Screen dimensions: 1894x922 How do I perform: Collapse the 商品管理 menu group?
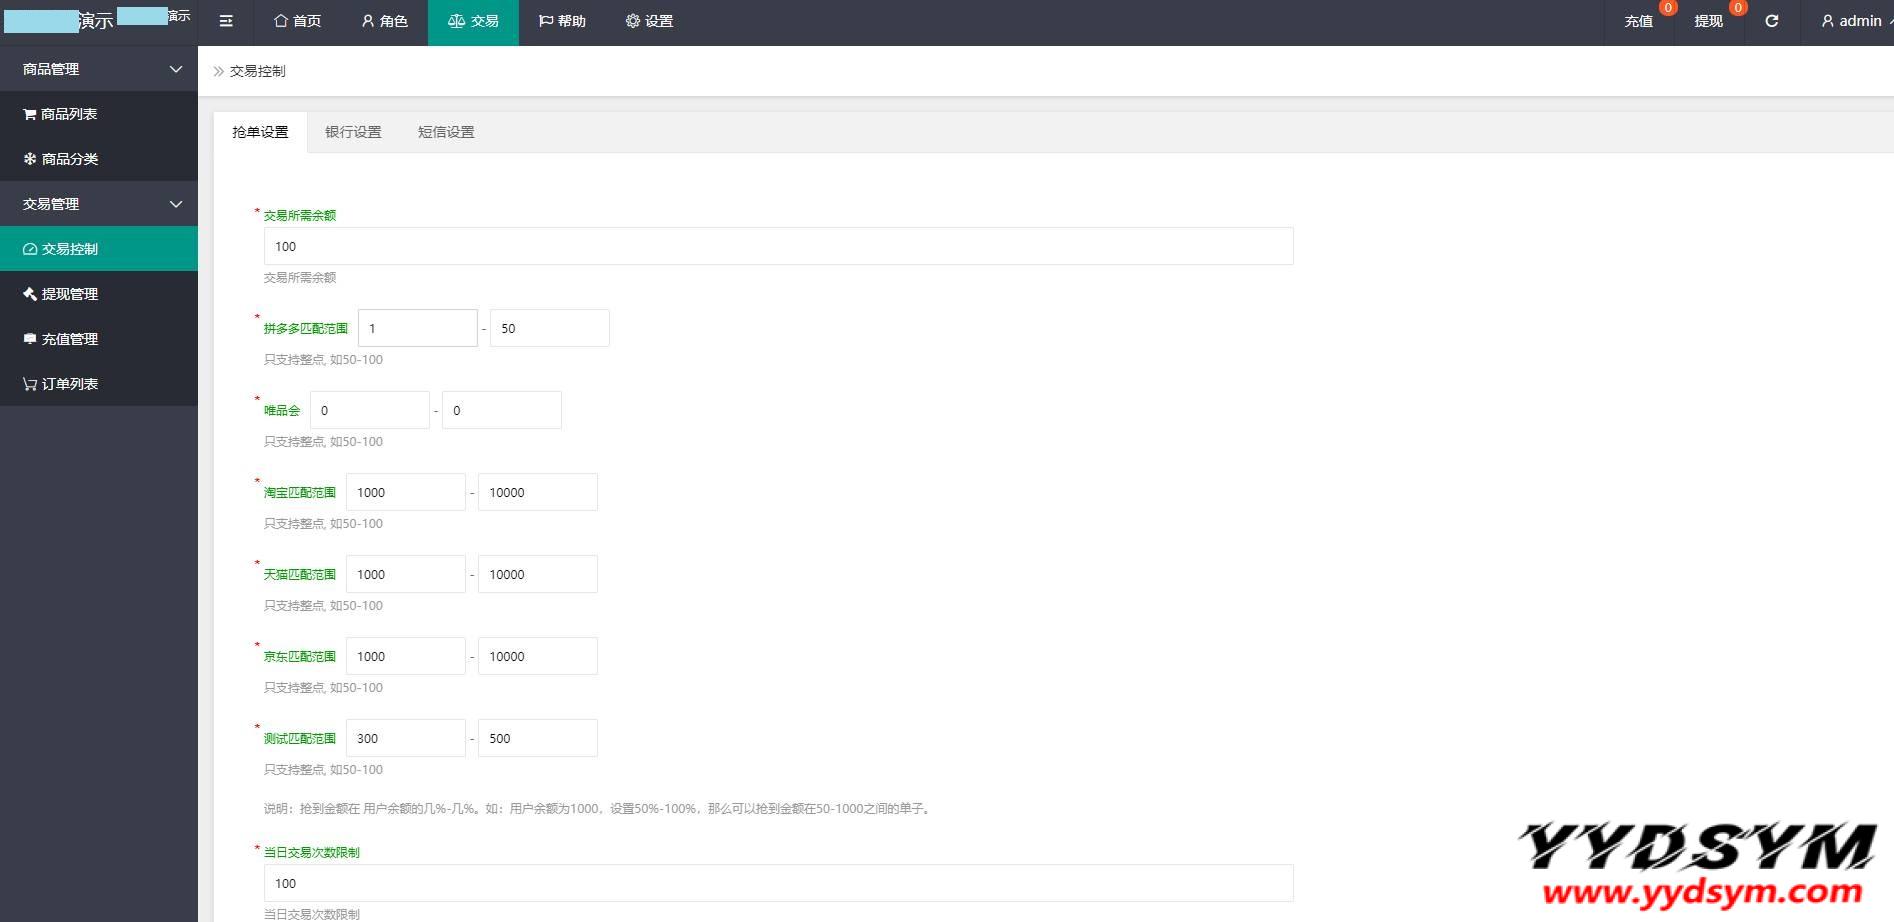point(99,69)
